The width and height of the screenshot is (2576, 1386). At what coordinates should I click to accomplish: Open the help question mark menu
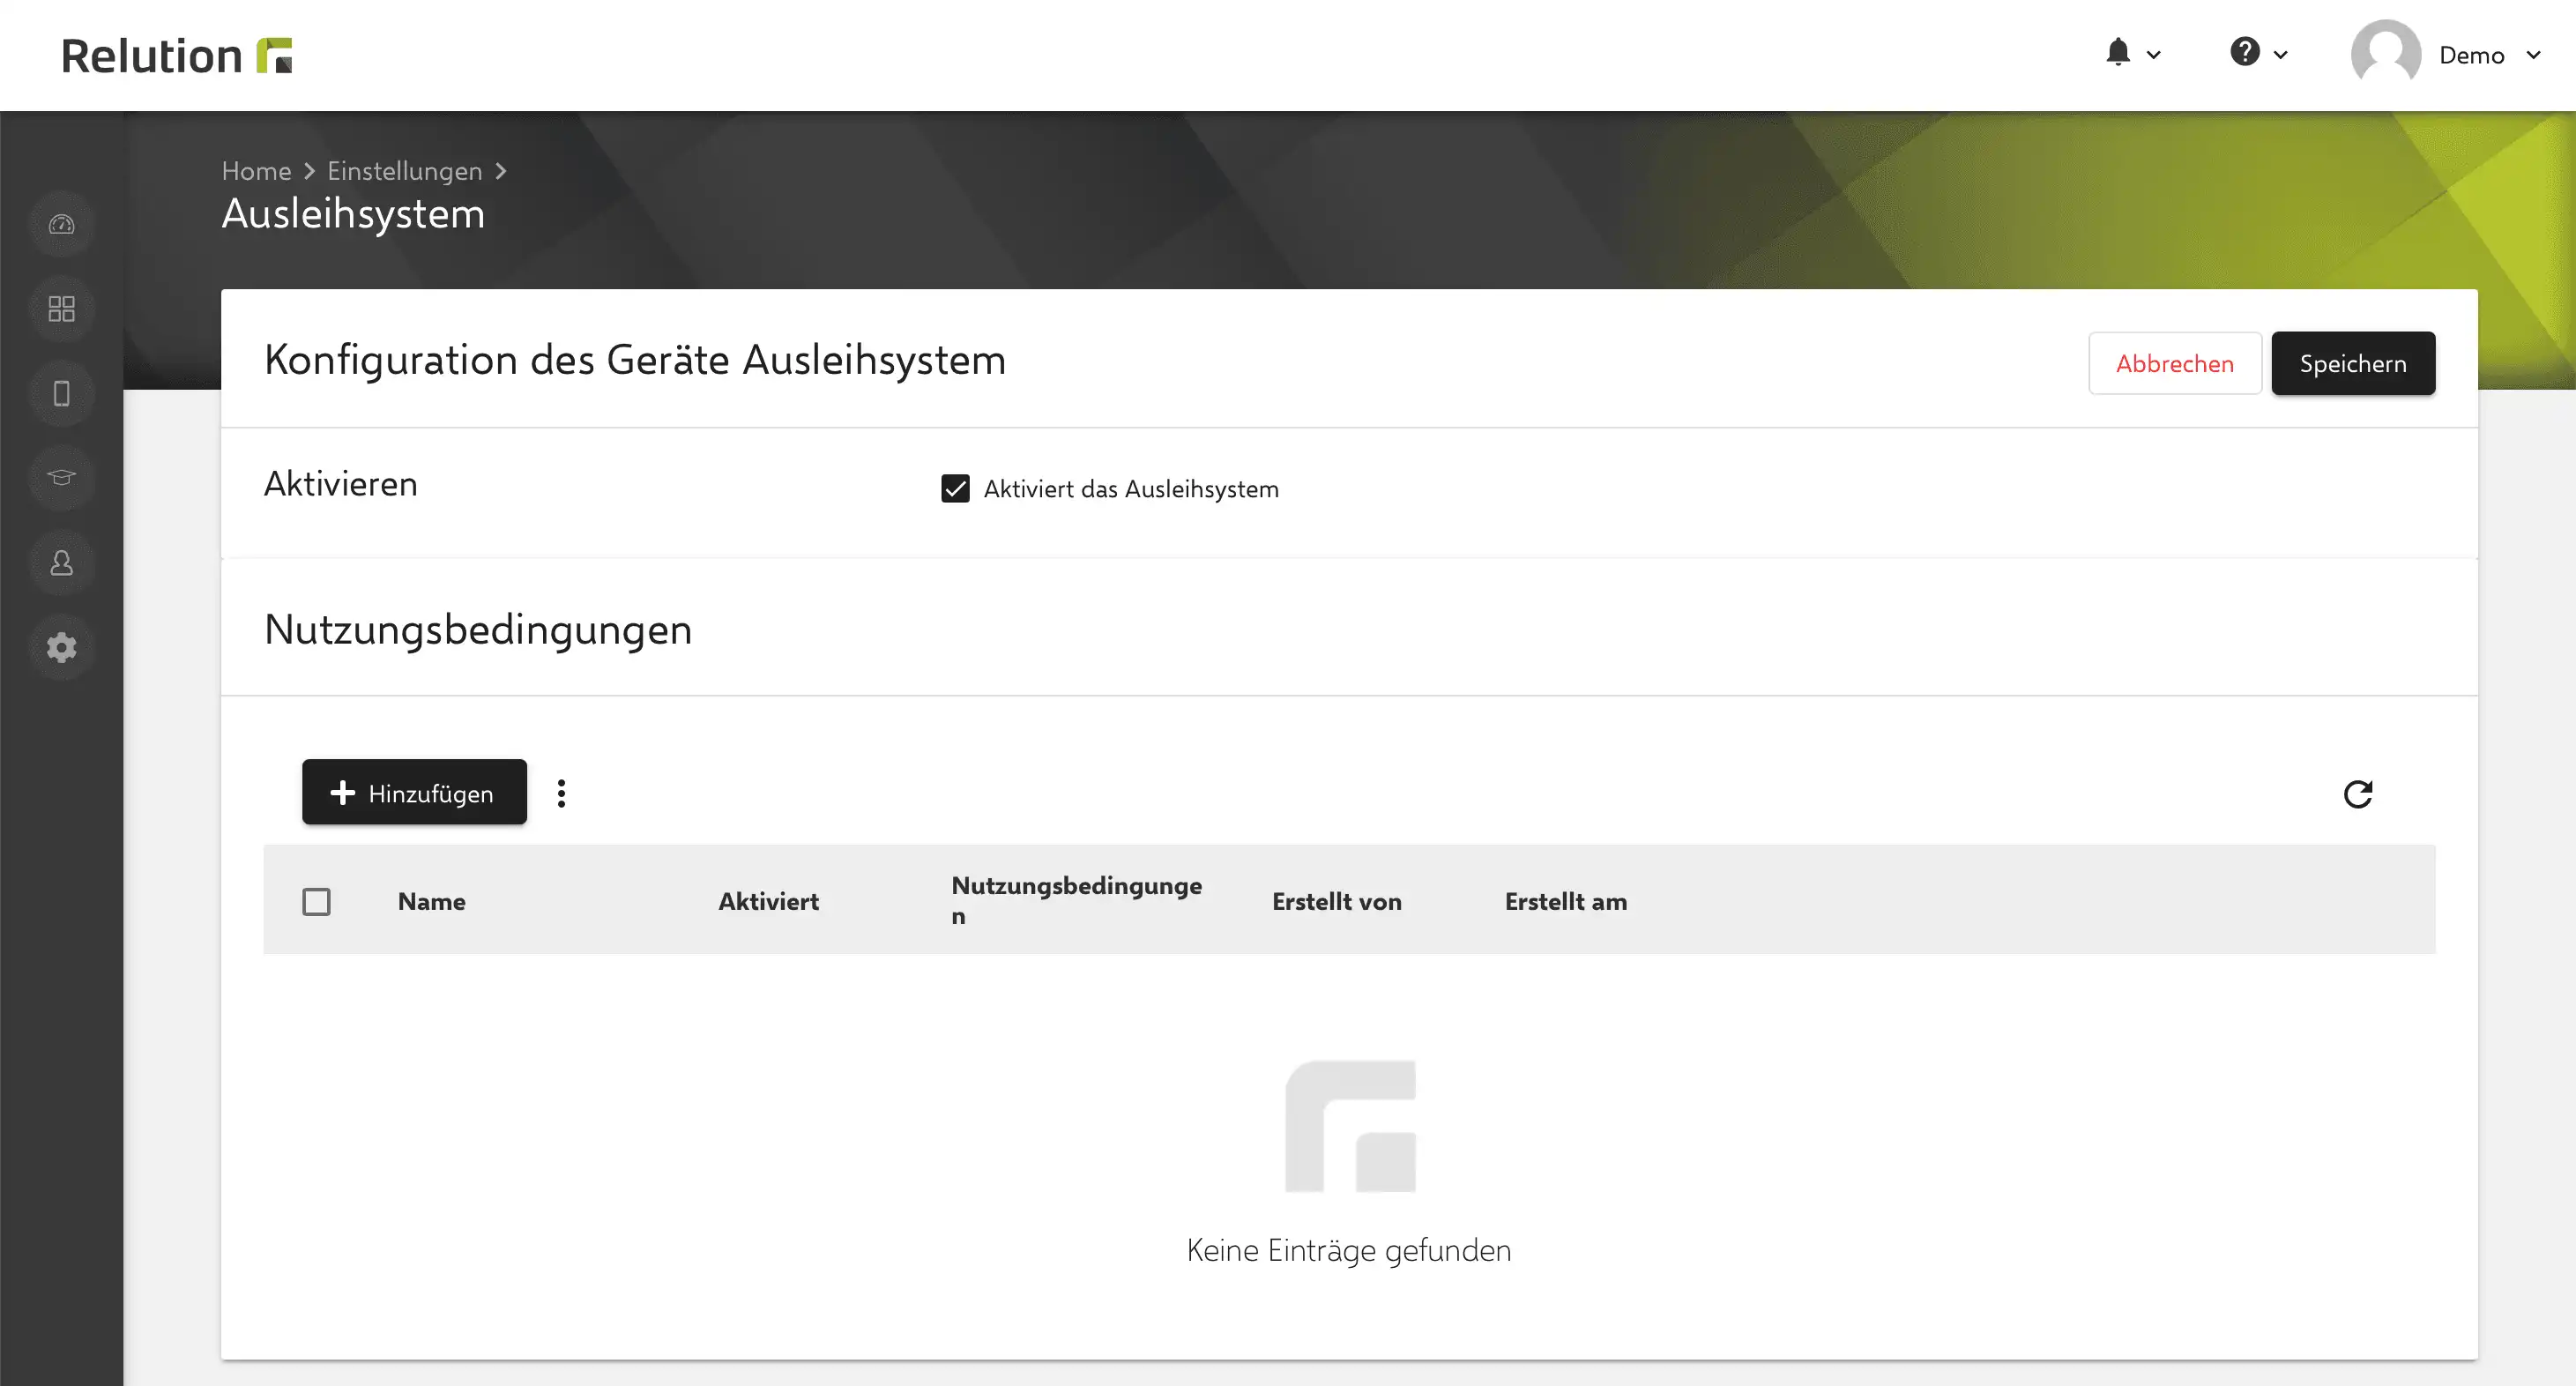[2244, 52]
